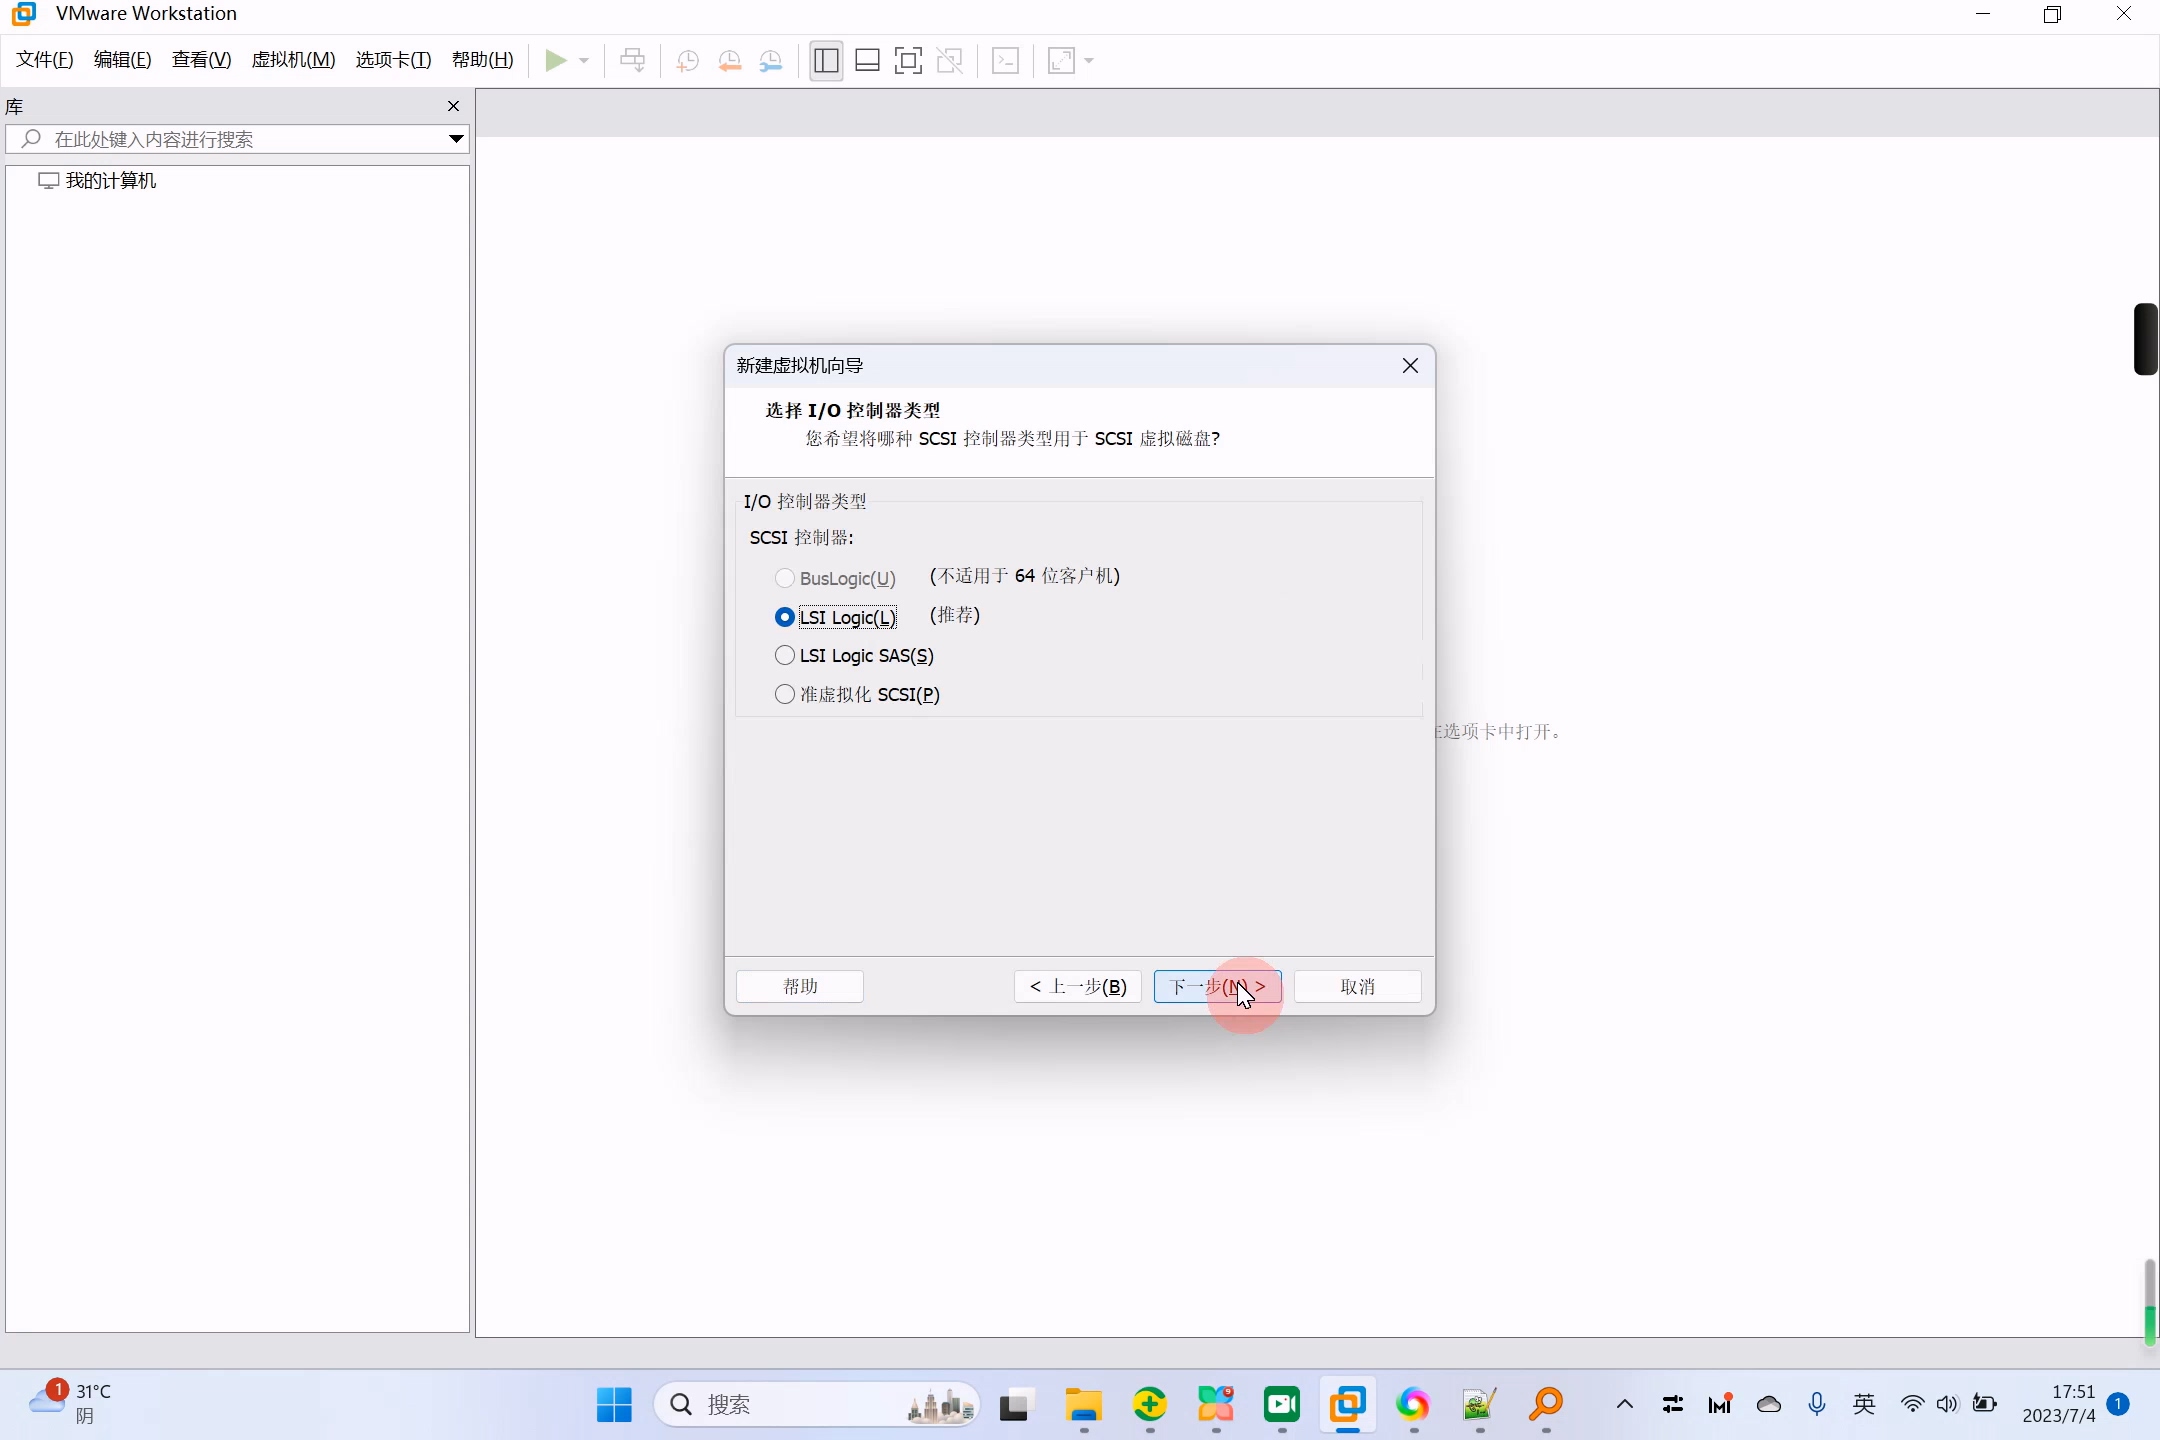The image size is (2160, 1440).
Task: Open the power options dropdown arrow
Action: [584, 61]
